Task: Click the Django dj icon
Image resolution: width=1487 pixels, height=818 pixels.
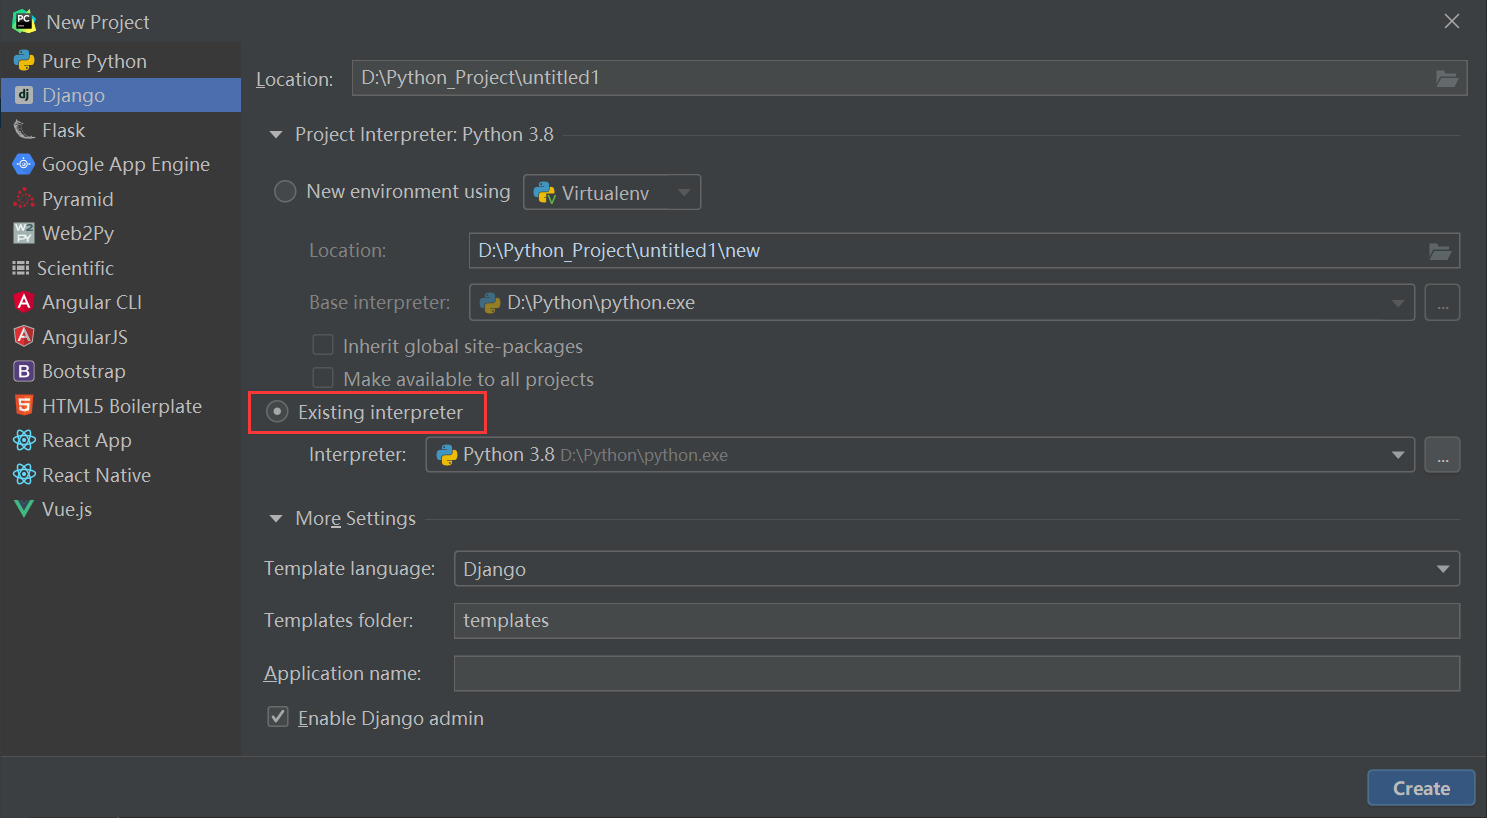Action: coord(24,95)
